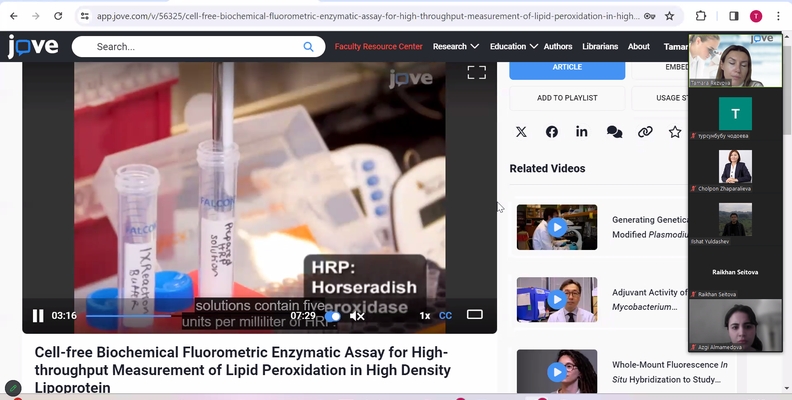Image resolution: width=792 pixels, height=400 pixels.
Task: Unmute the video sound
Action: 357,316
